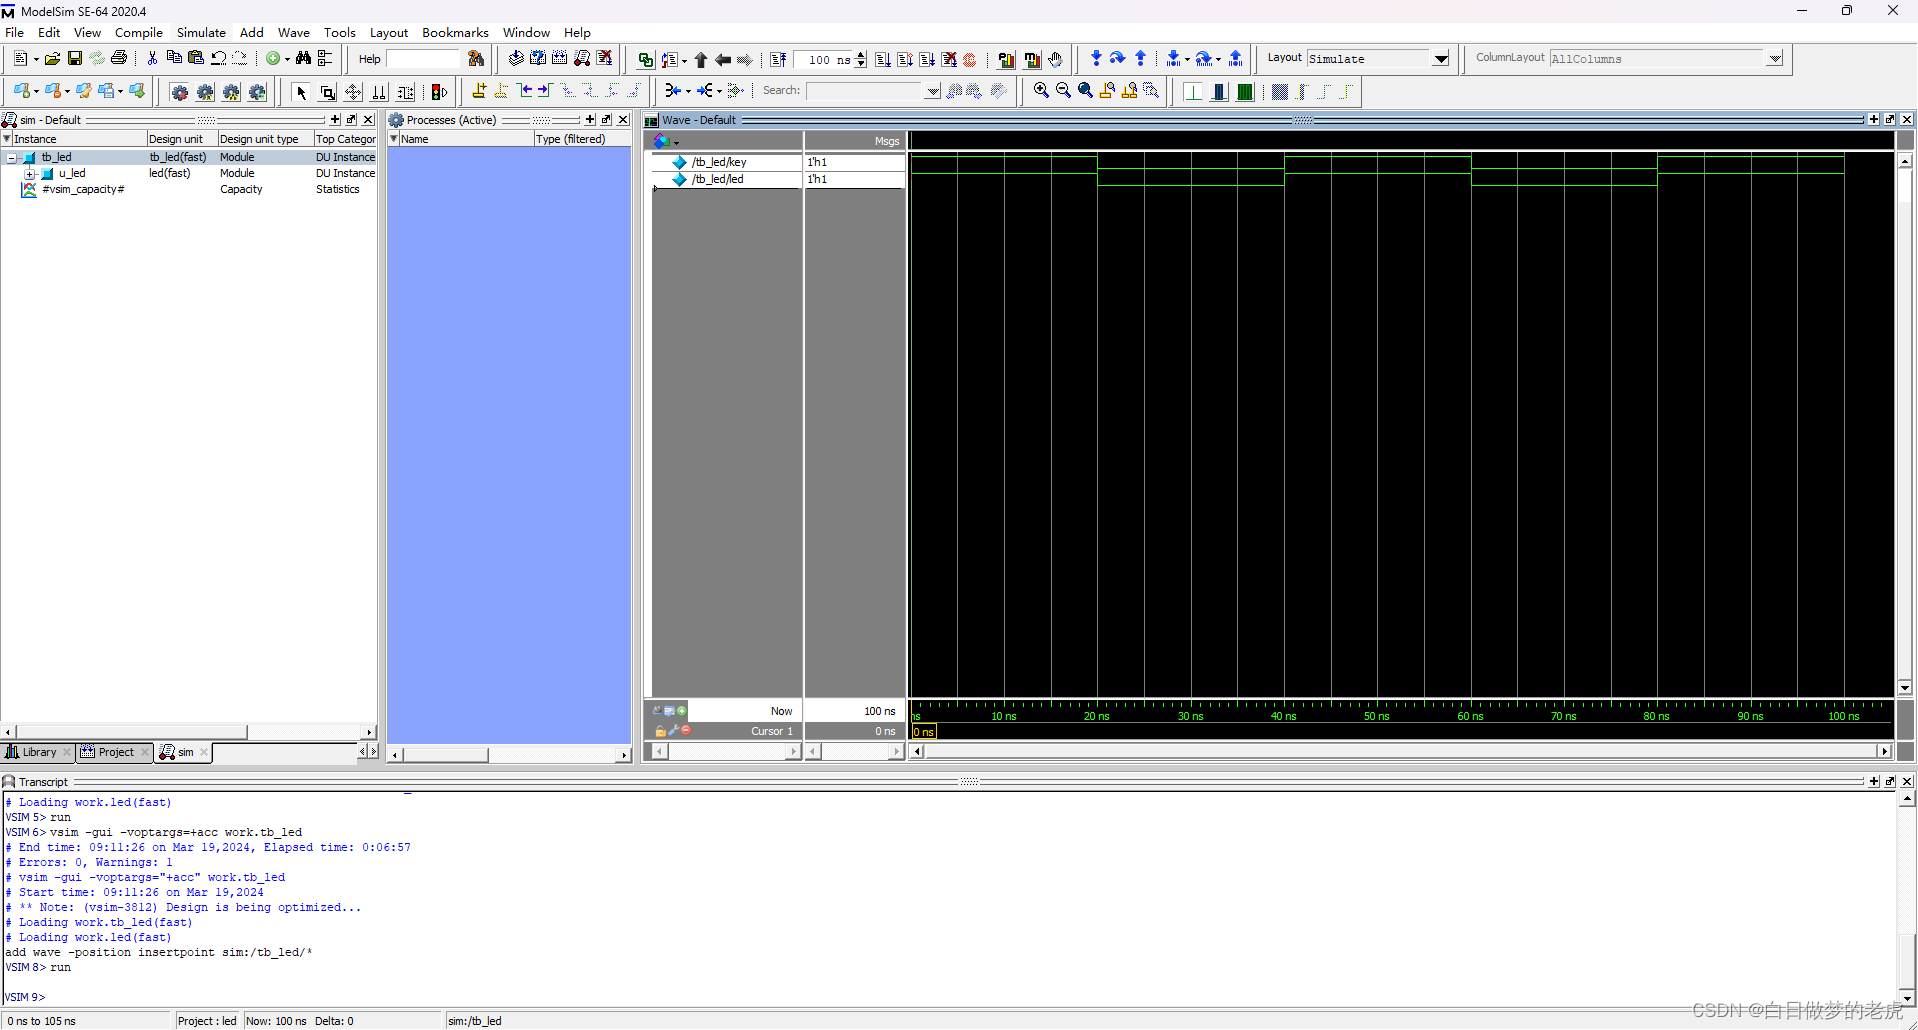Click the red Stop icon
1918x1030 pixels.
pyautogui.click(x=969, y=60)
